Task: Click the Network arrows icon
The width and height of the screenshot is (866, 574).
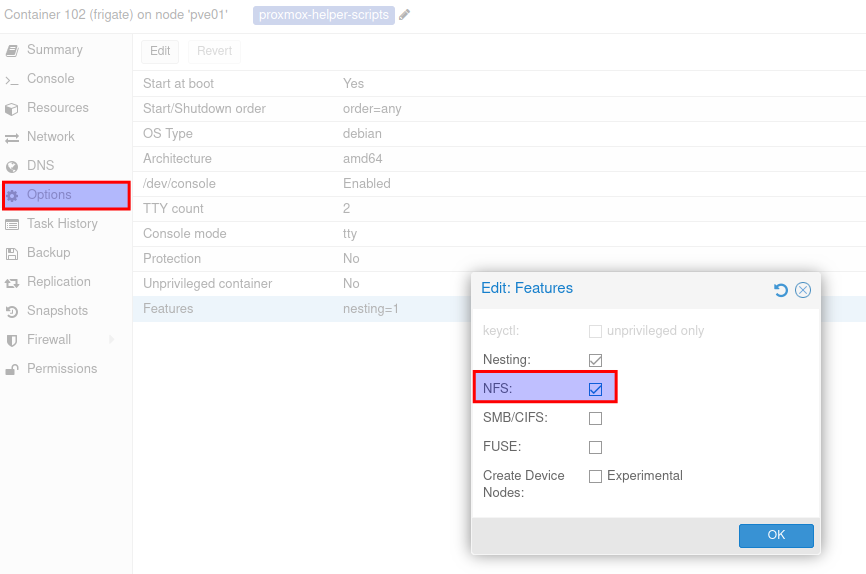Action: pyautogui.click(x=12, y=137)
